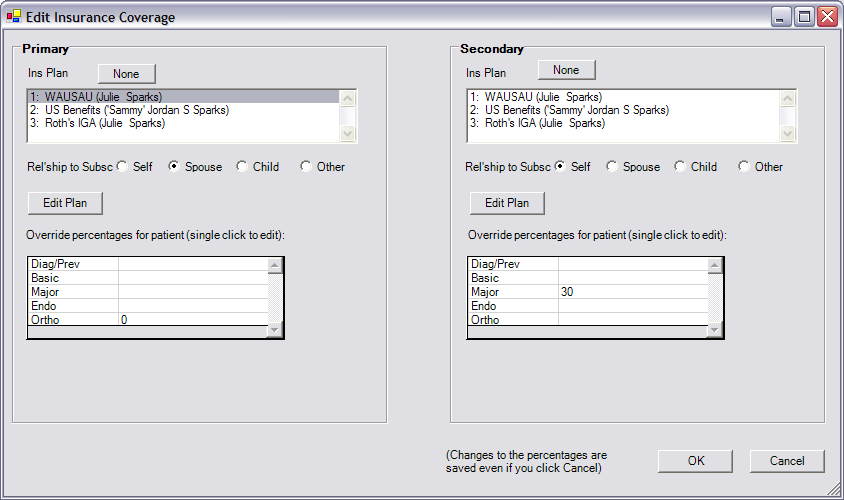Pick Other relationship under Secondary
The width and height of the screenshot is (844, 500).
click(x=744, y=166)
